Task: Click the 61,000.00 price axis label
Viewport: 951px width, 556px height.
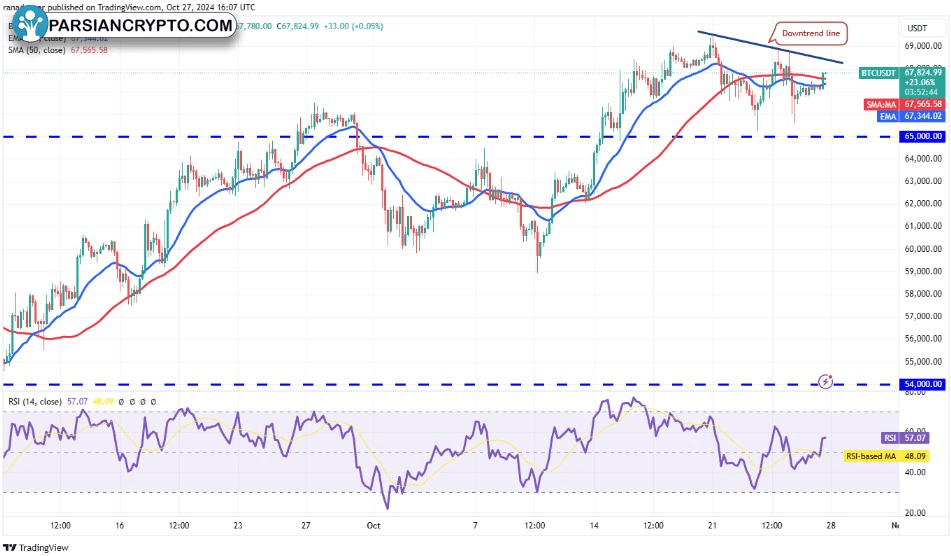Action: pos(923,226)
